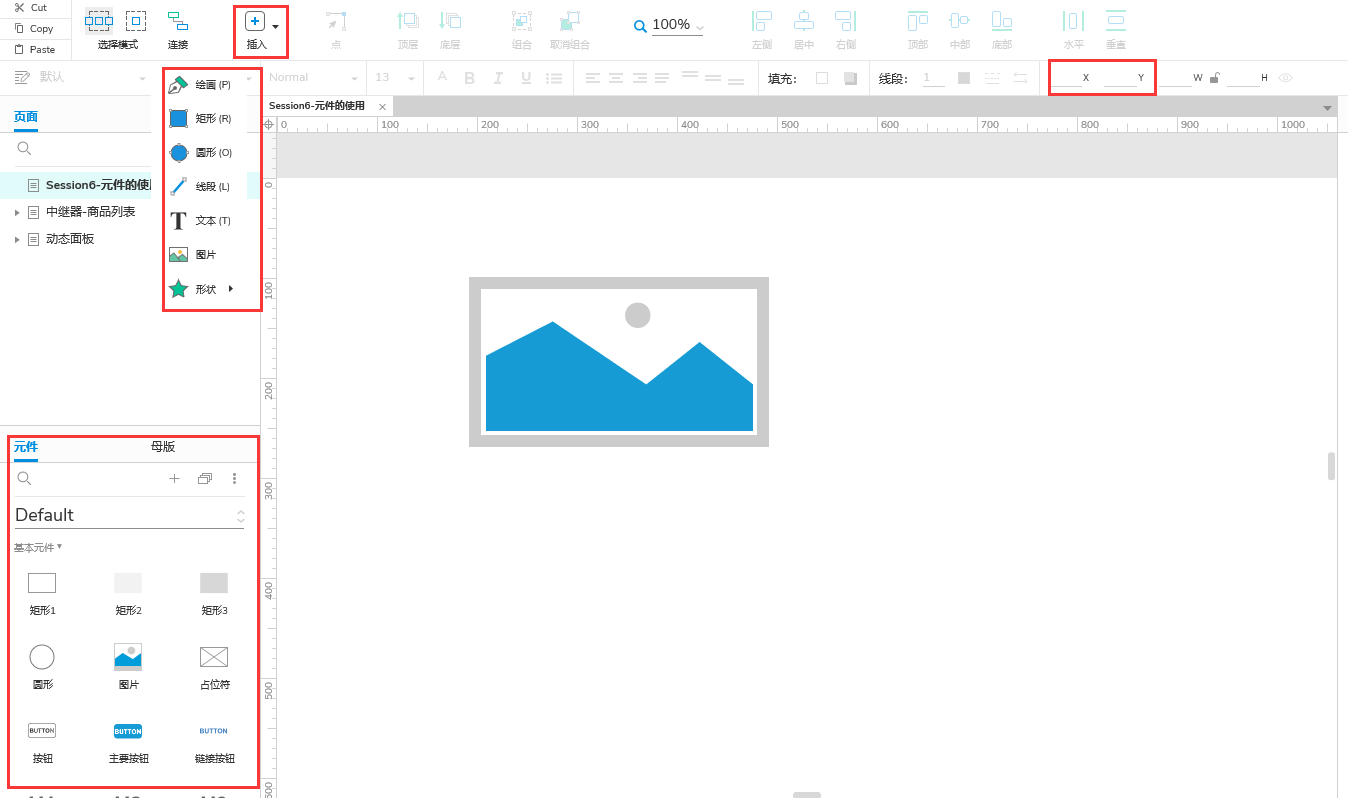The width and height of the screenshot is (1348, 798).
Task: Toggle bold formatting
Action: pyautogui.click(x=470, y=78)
